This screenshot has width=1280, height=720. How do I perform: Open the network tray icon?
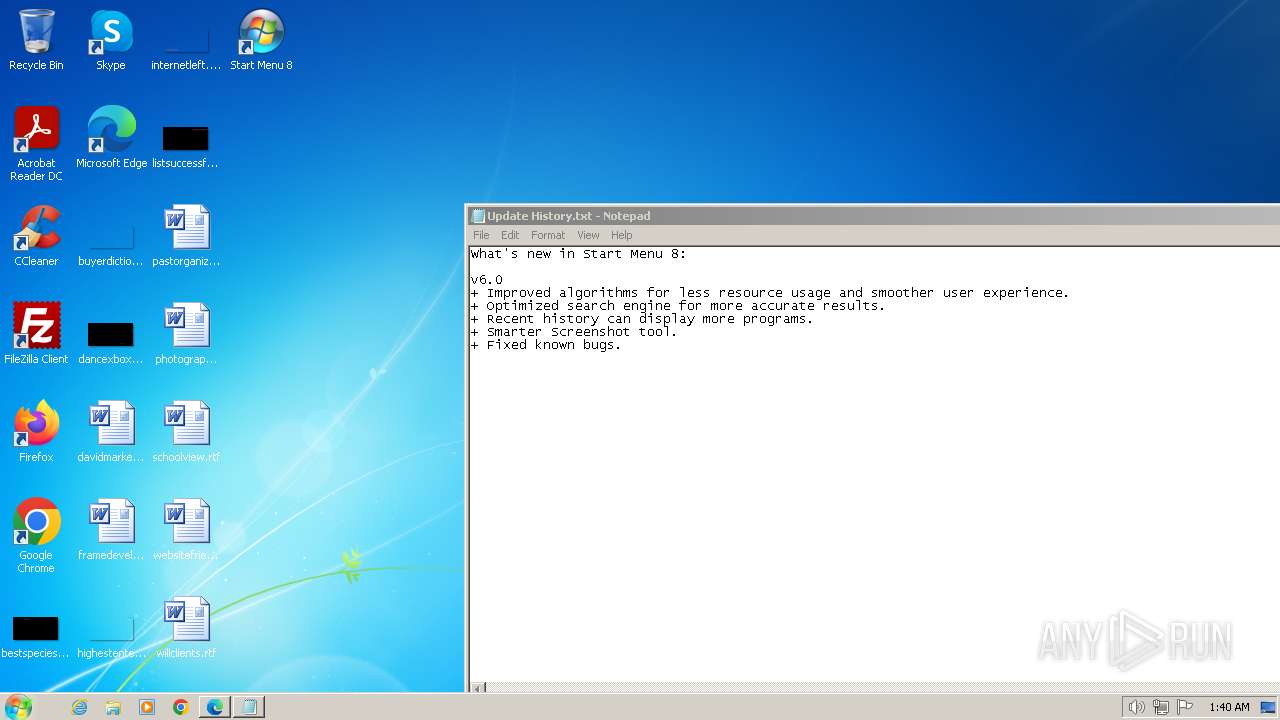(x=1161, y=707)
